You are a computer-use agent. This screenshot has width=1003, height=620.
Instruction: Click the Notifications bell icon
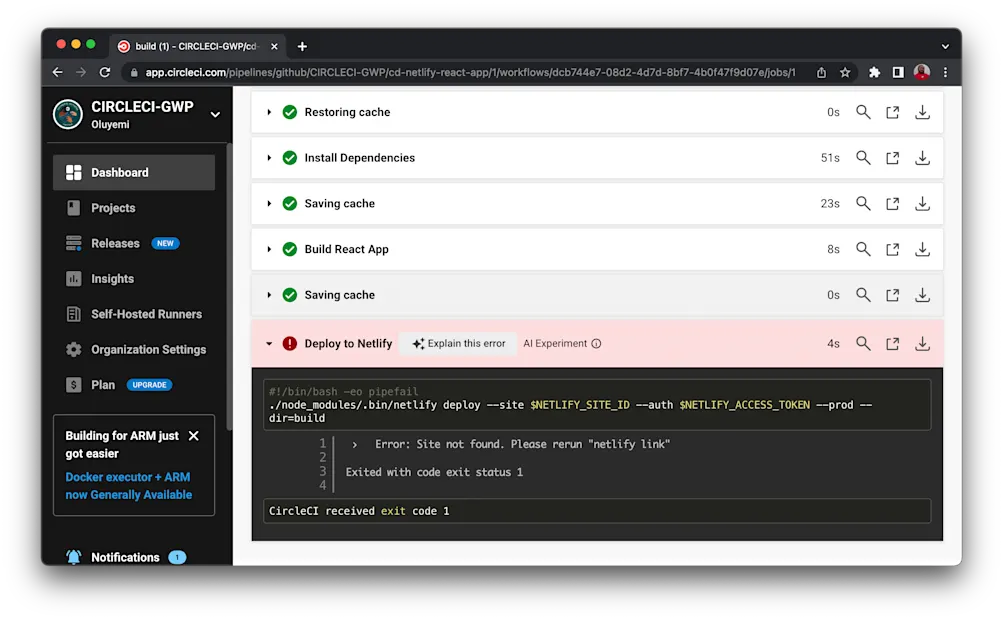[73, 557]
